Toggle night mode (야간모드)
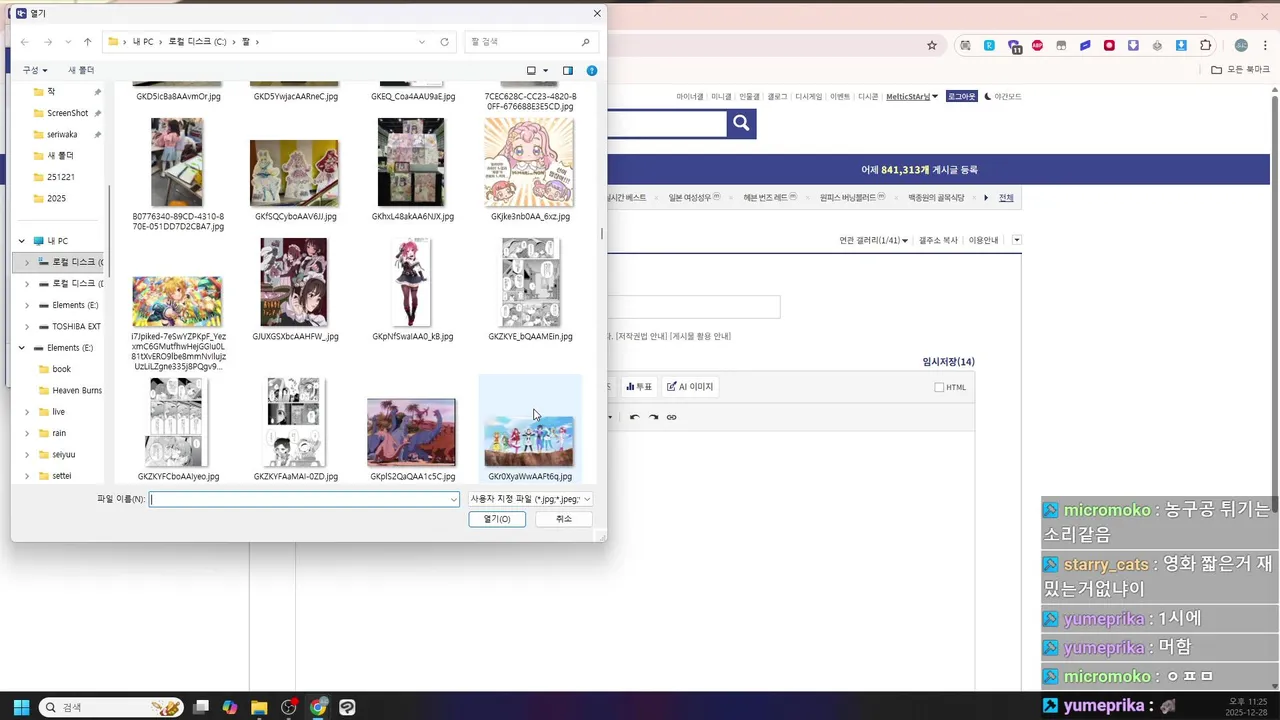The width and height of the screenshot is (1280, 720). [1003, 97]
